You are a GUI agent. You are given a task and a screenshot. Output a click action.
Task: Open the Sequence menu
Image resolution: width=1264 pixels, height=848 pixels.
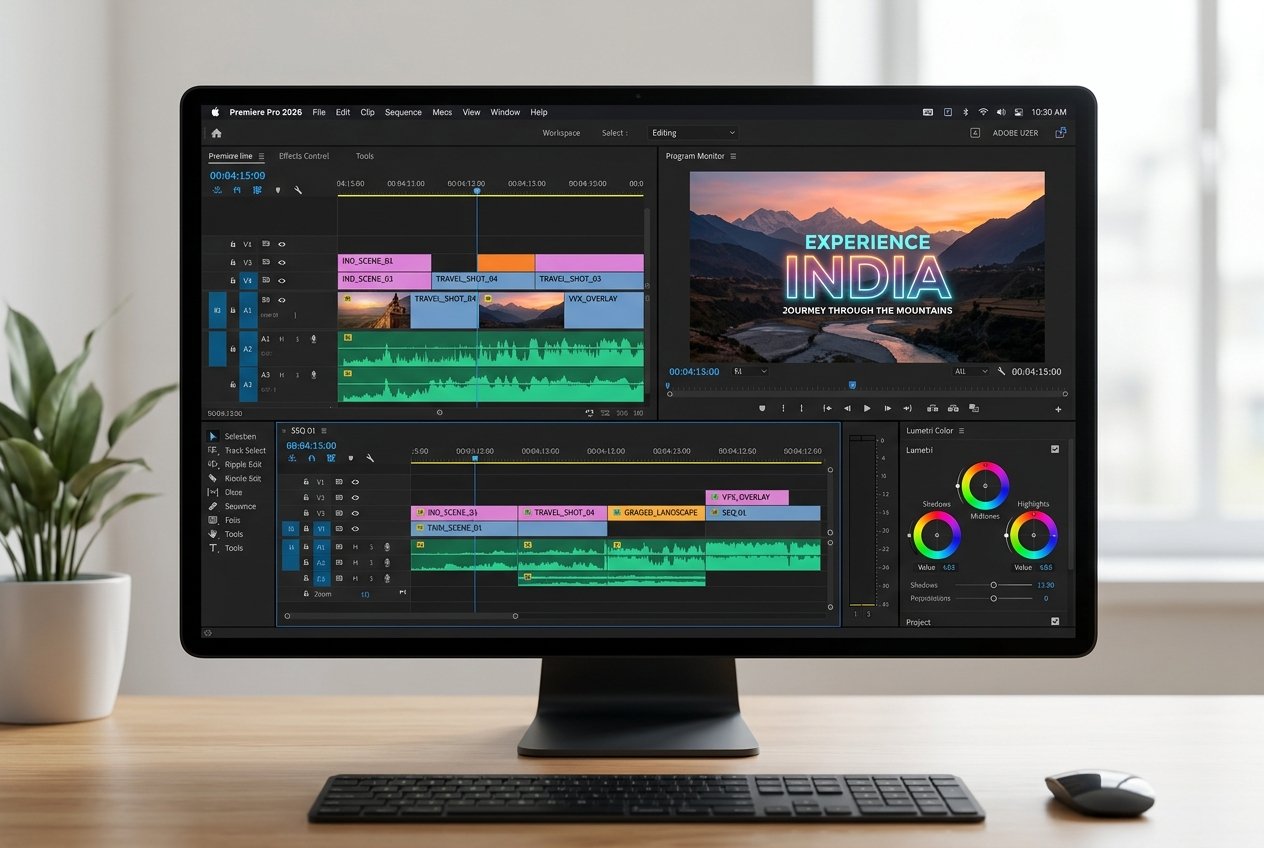point(403,112)
